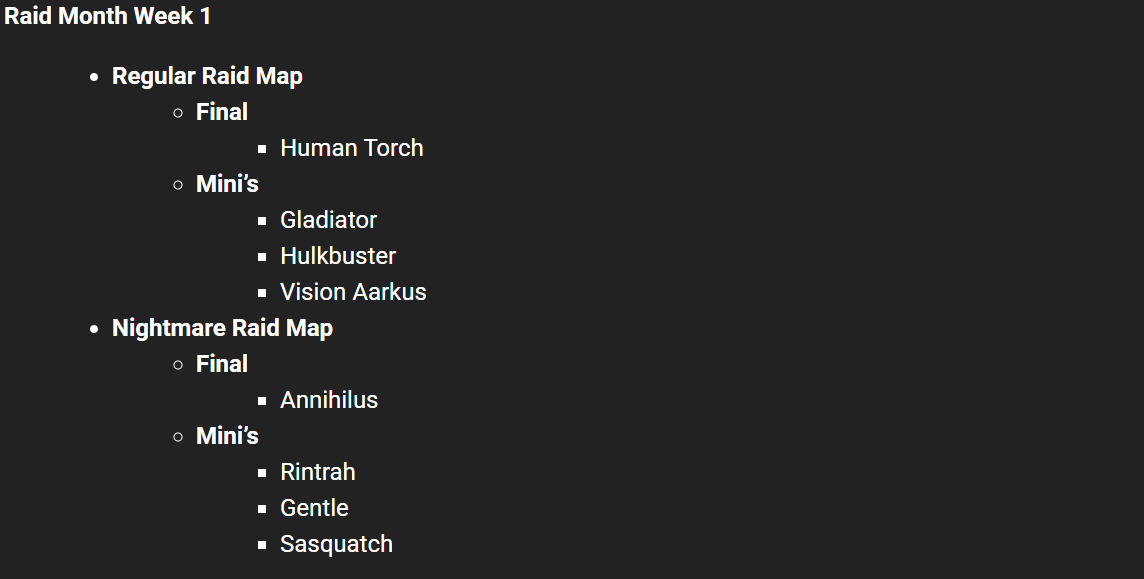Screen dimensions: 1144x579
Task: Select Mini's heading under Nightmare Raid Map
Action: (228, 436)
